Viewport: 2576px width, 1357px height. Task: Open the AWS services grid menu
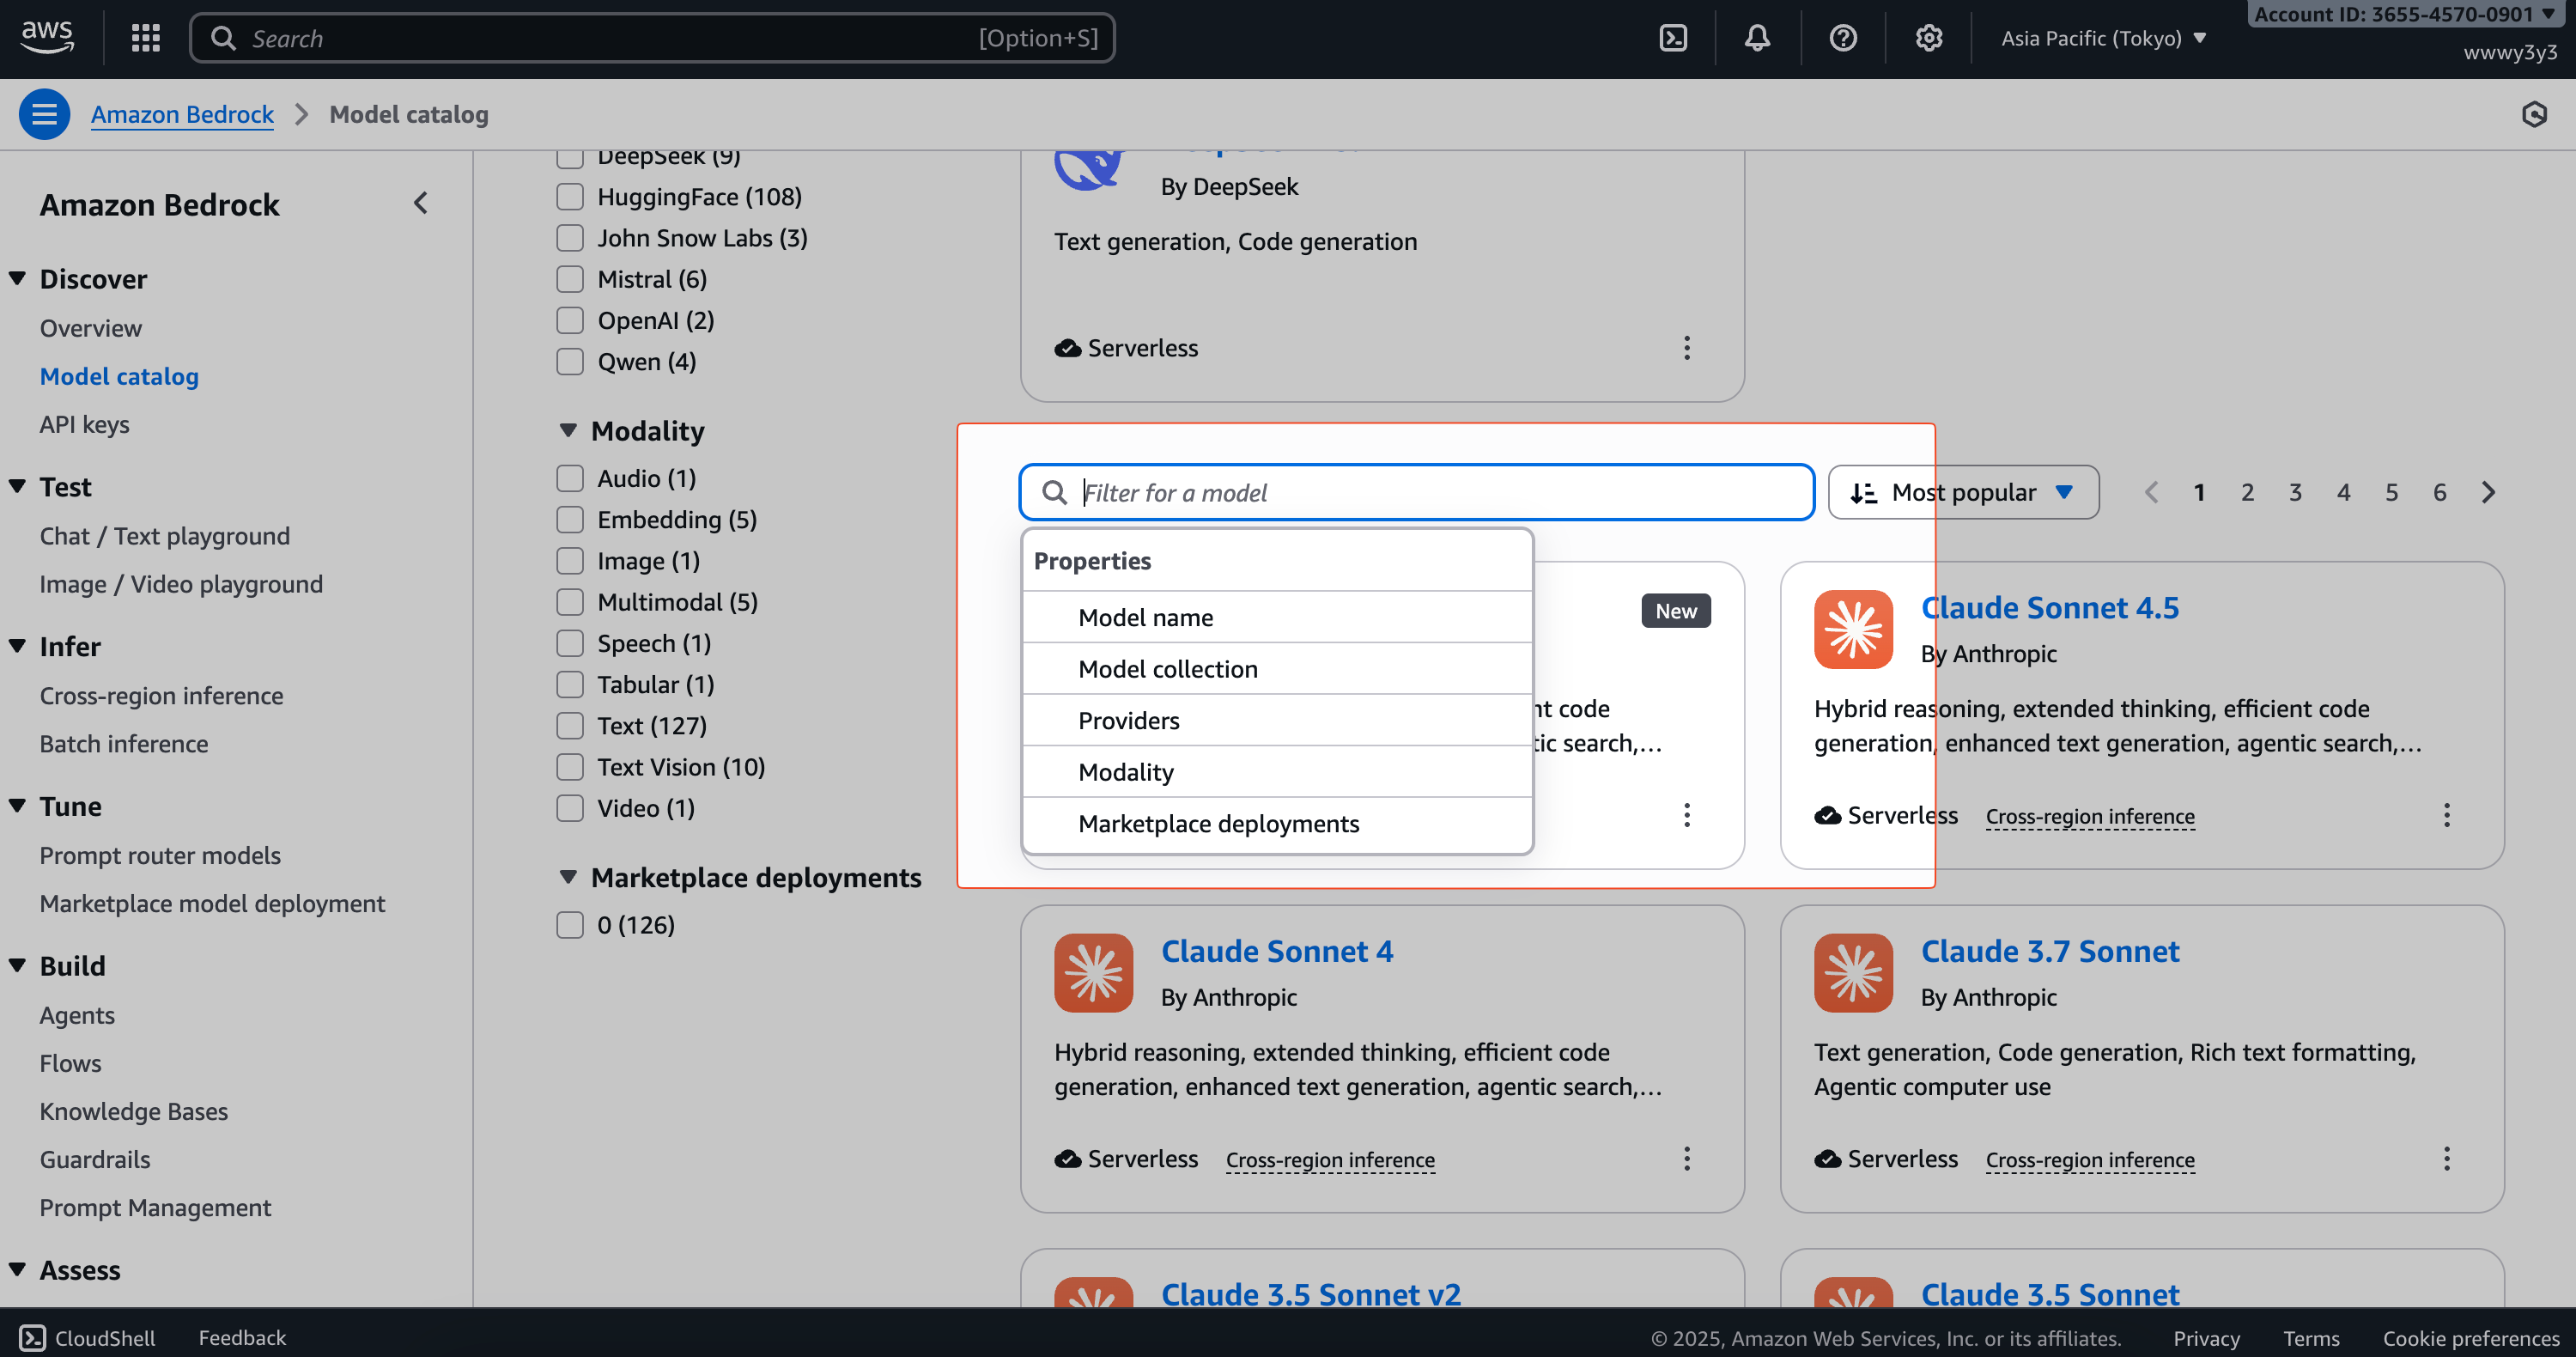145,37
